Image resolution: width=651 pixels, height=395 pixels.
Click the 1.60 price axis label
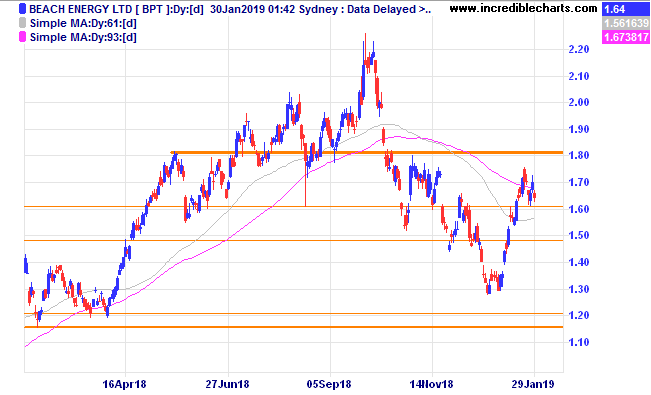(x=578, y=209)
